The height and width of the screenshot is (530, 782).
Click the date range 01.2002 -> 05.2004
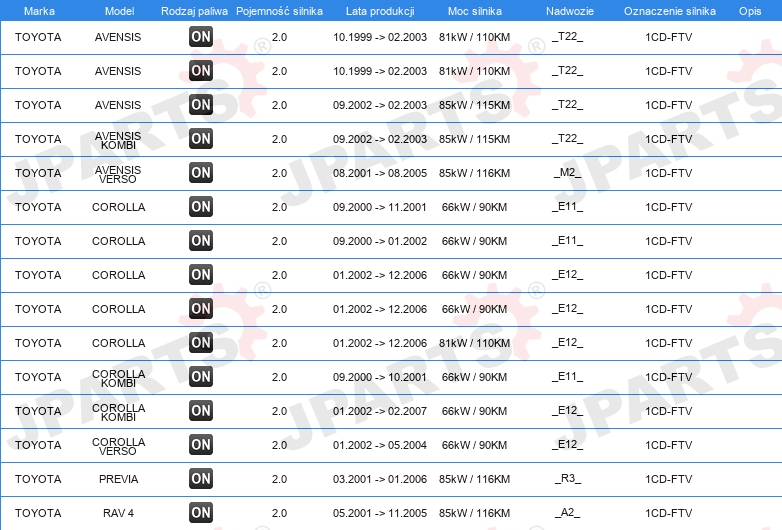point(380,445)
